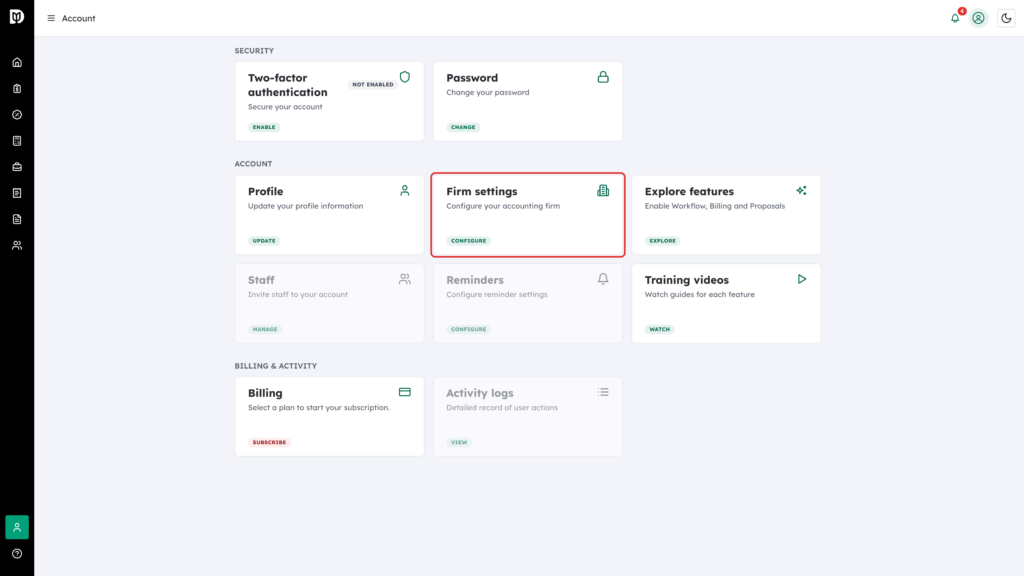Click the credit card icon on Billing
The height and width of the screenshot is (576, 1024).
pyautogui.click(x=405, y=392)
